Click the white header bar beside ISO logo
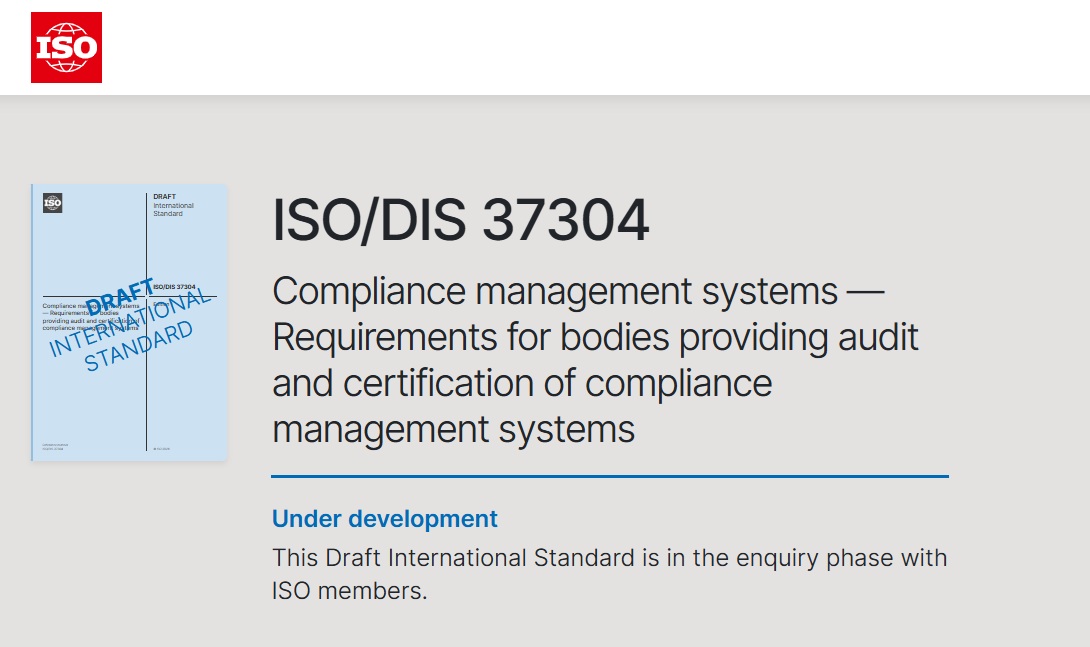This screenshot has height=647, width=1090. point(600,47)
